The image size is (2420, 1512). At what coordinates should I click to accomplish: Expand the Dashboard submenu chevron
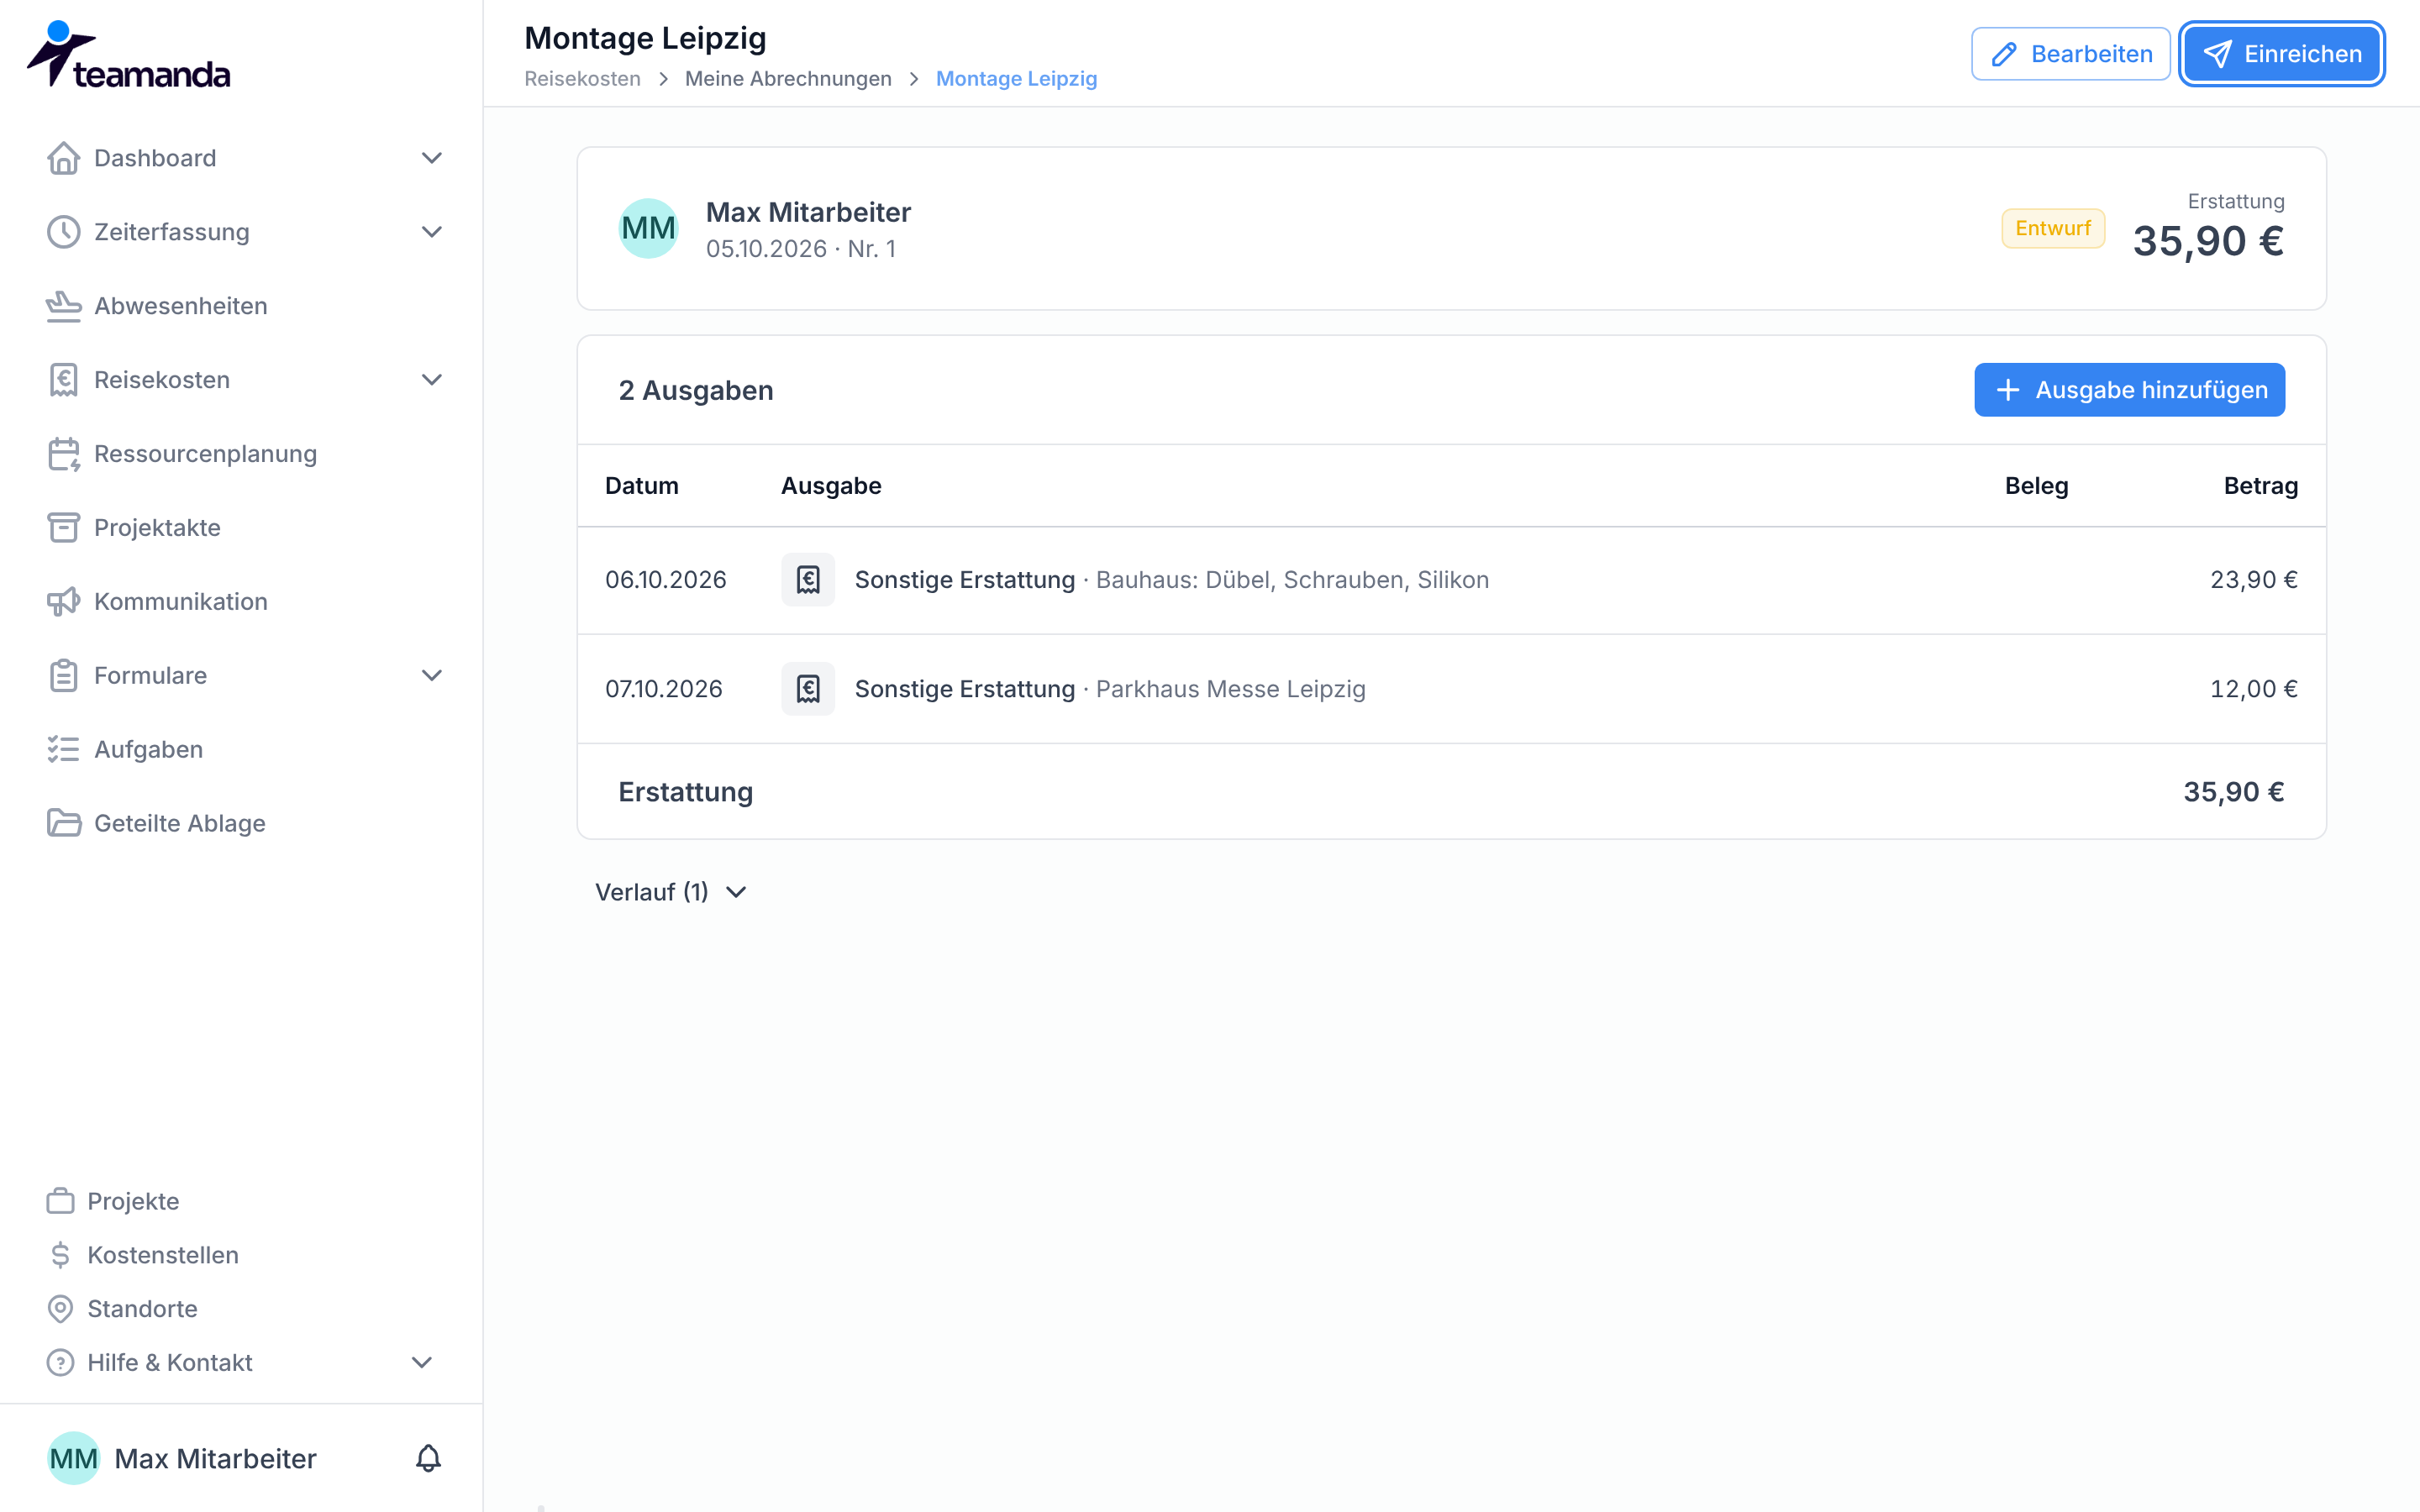431,158
